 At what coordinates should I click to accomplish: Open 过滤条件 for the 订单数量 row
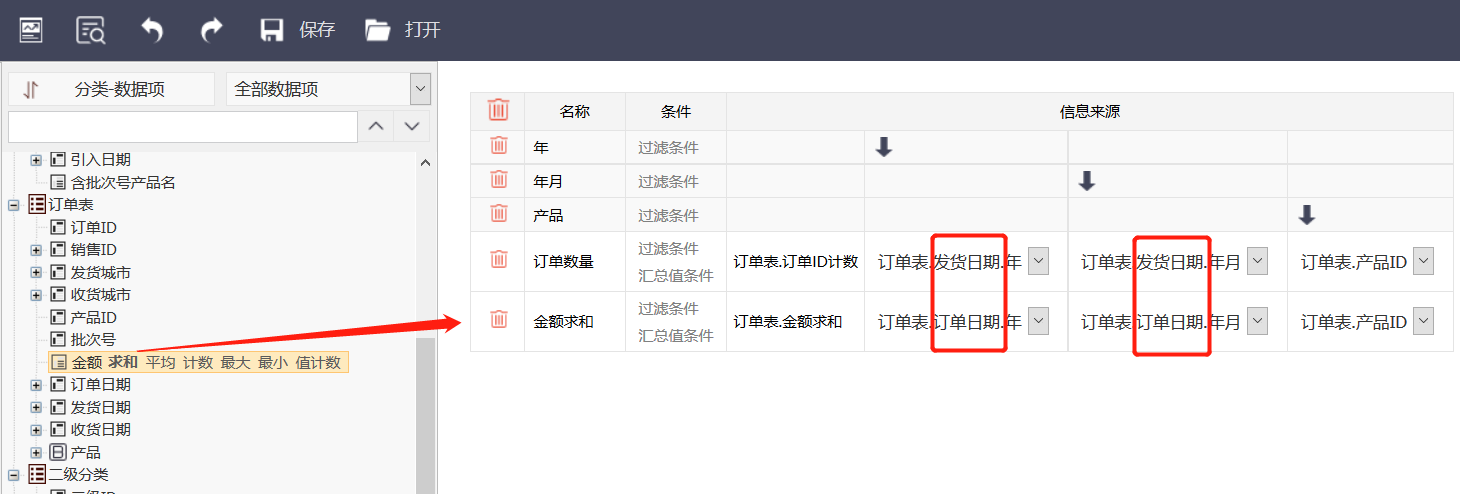tap(668, 248)
